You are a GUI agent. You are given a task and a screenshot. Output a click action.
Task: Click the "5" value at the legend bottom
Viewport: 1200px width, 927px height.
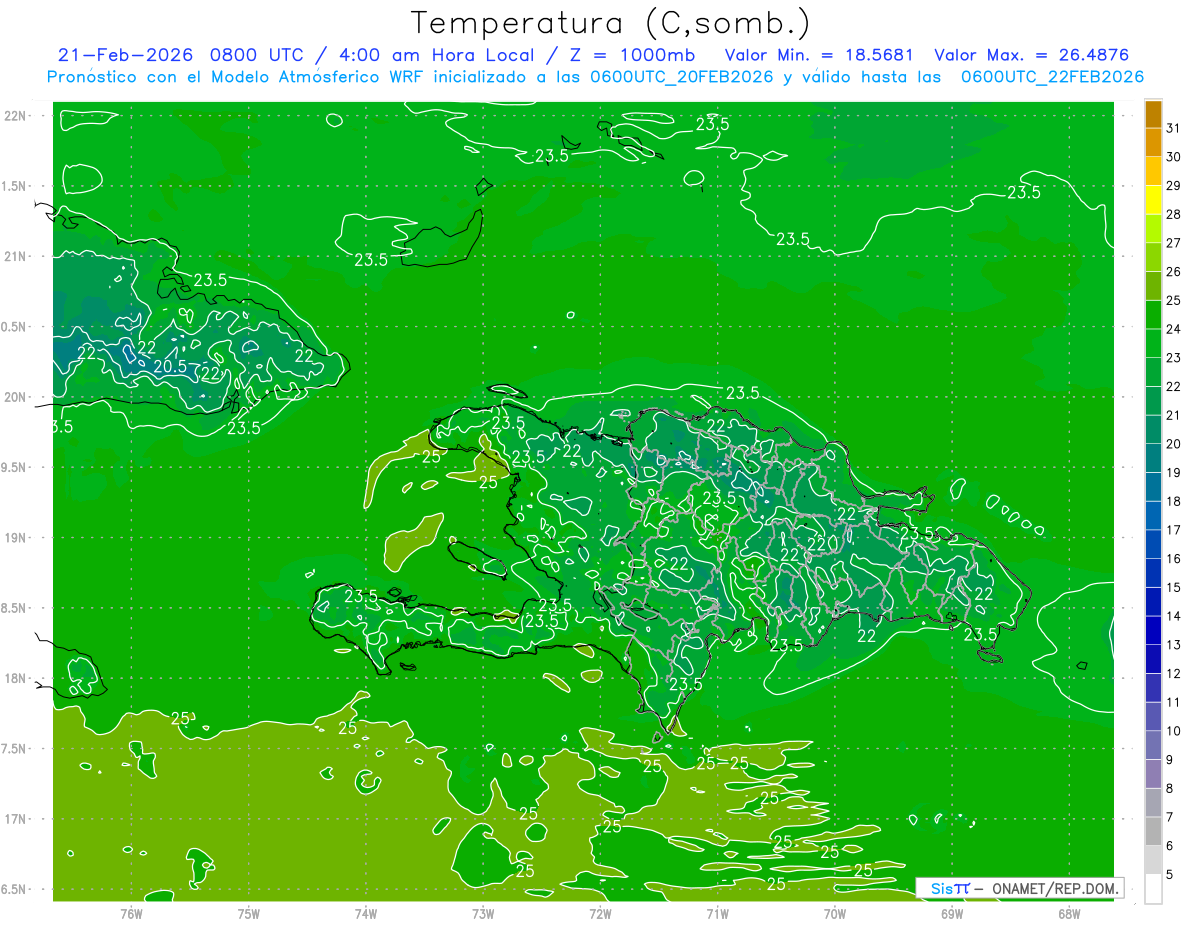(1169, 874)
